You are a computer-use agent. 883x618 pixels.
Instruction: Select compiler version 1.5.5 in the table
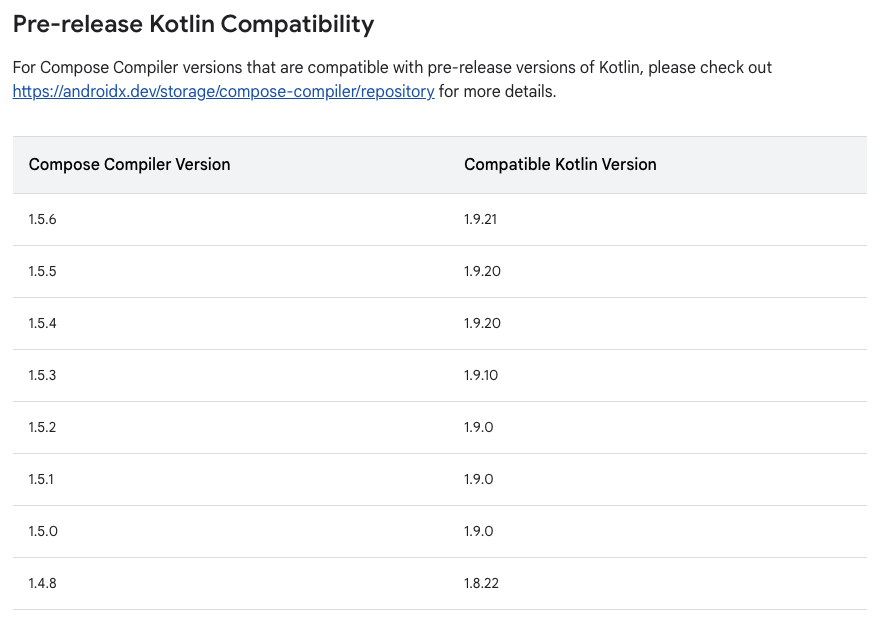click(42, 271)
